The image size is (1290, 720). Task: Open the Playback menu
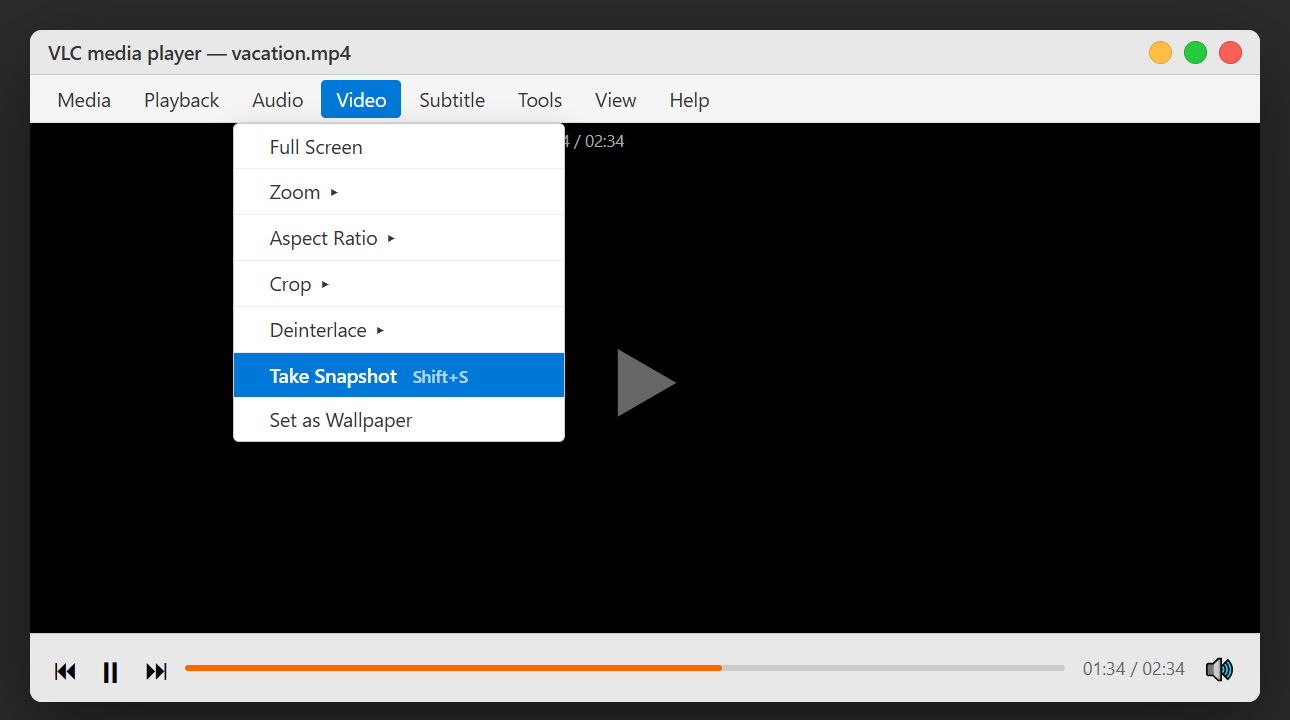(x=182, y=100)
